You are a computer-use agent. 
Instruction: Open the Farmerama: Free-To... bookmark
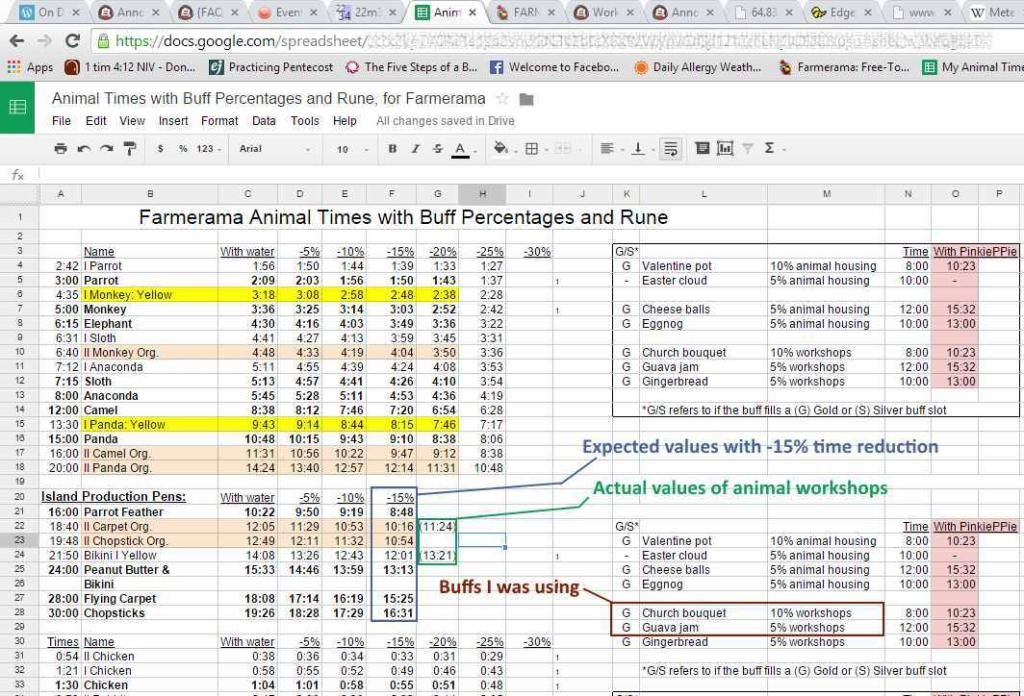click(843, 67)
